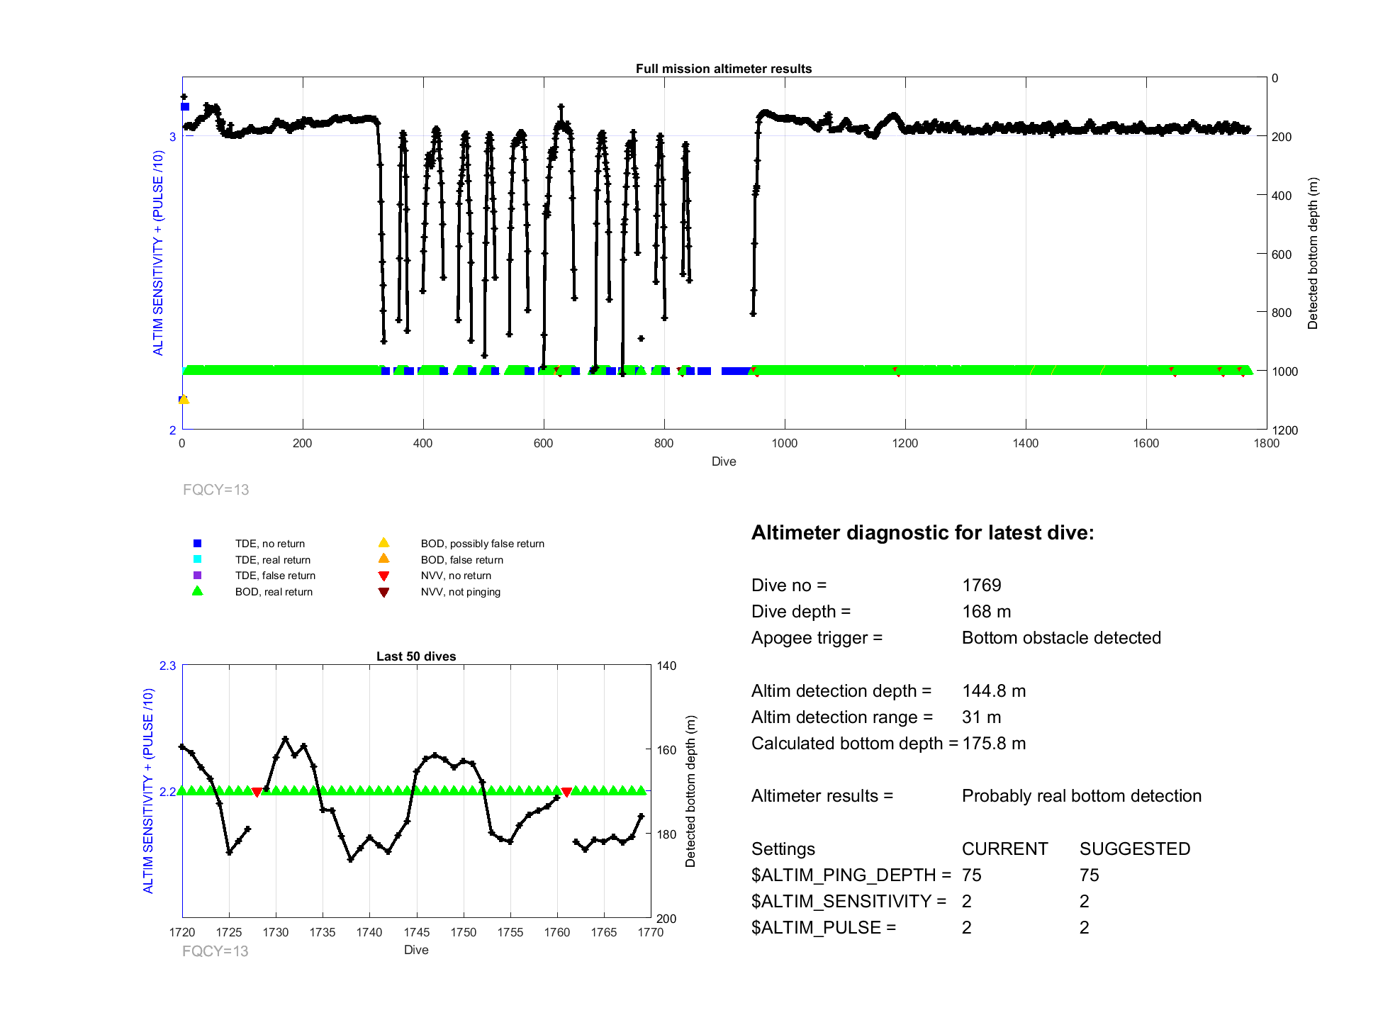
Task: Click the red triangle near dive 1761
Action: coord(567,792)
